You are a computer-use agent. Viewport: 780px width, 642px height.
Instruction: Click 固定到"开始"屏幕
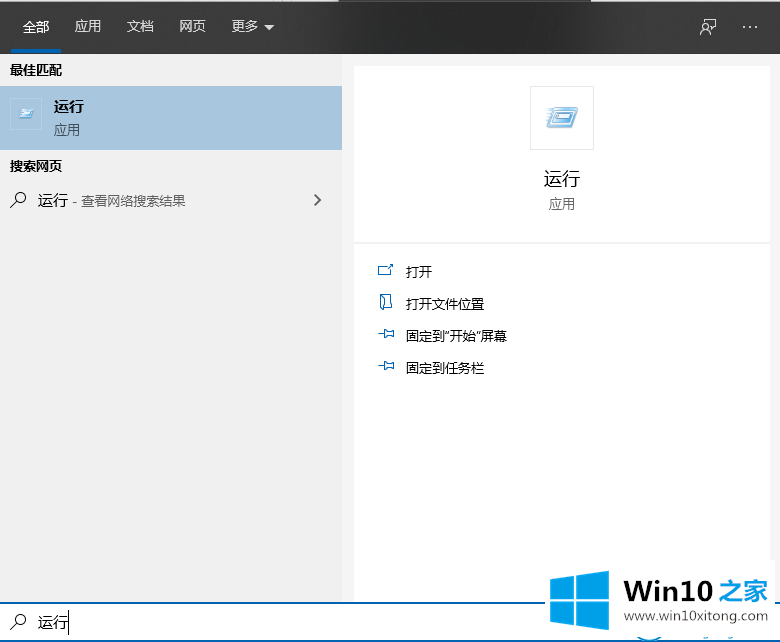point(456,336)
